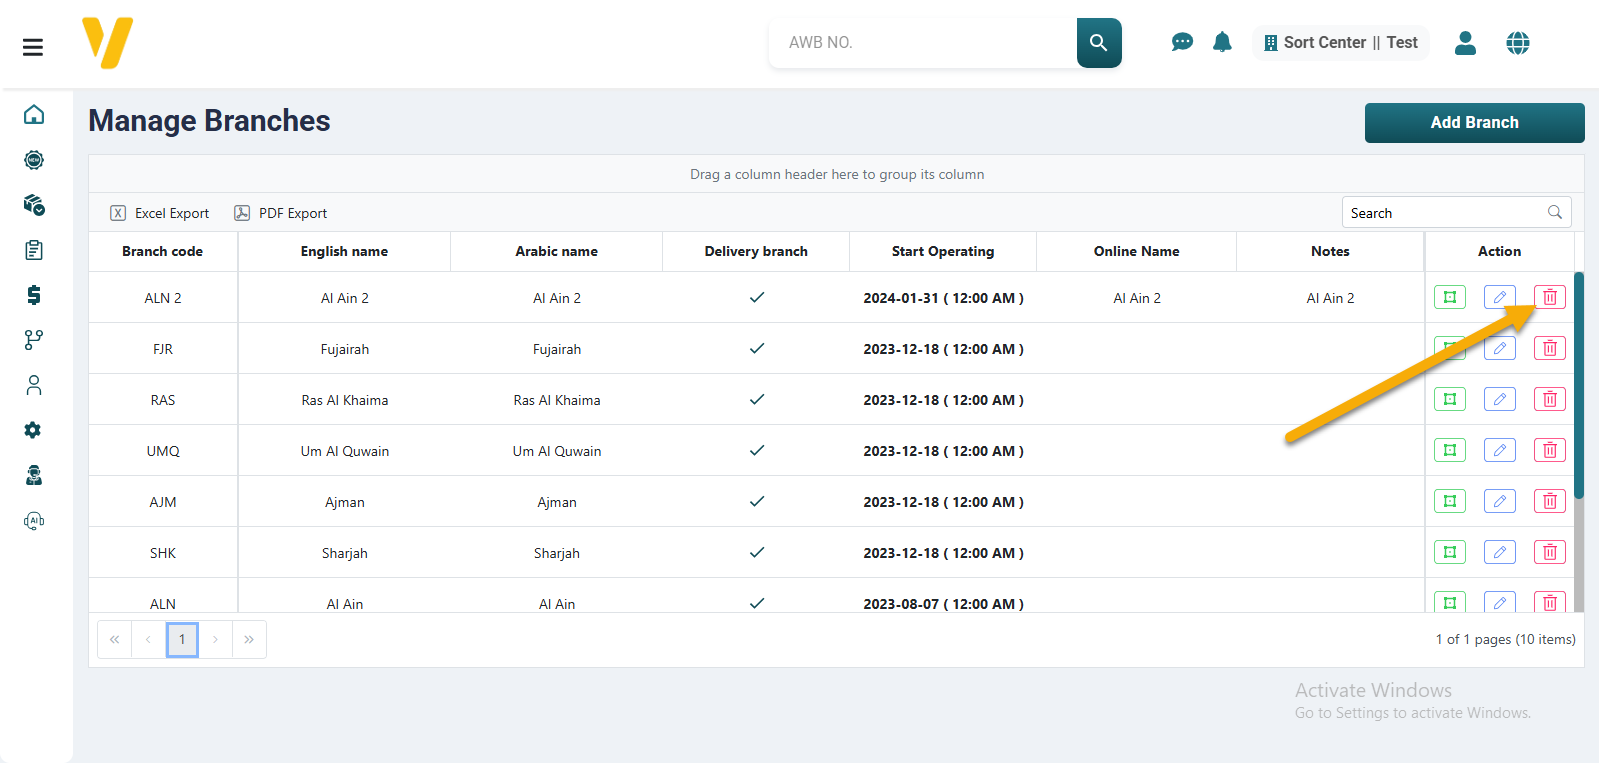Viewport: 1599px width, 763px height.
Task: Click the AWB search magnifier button
Action: pos(1098,43)
